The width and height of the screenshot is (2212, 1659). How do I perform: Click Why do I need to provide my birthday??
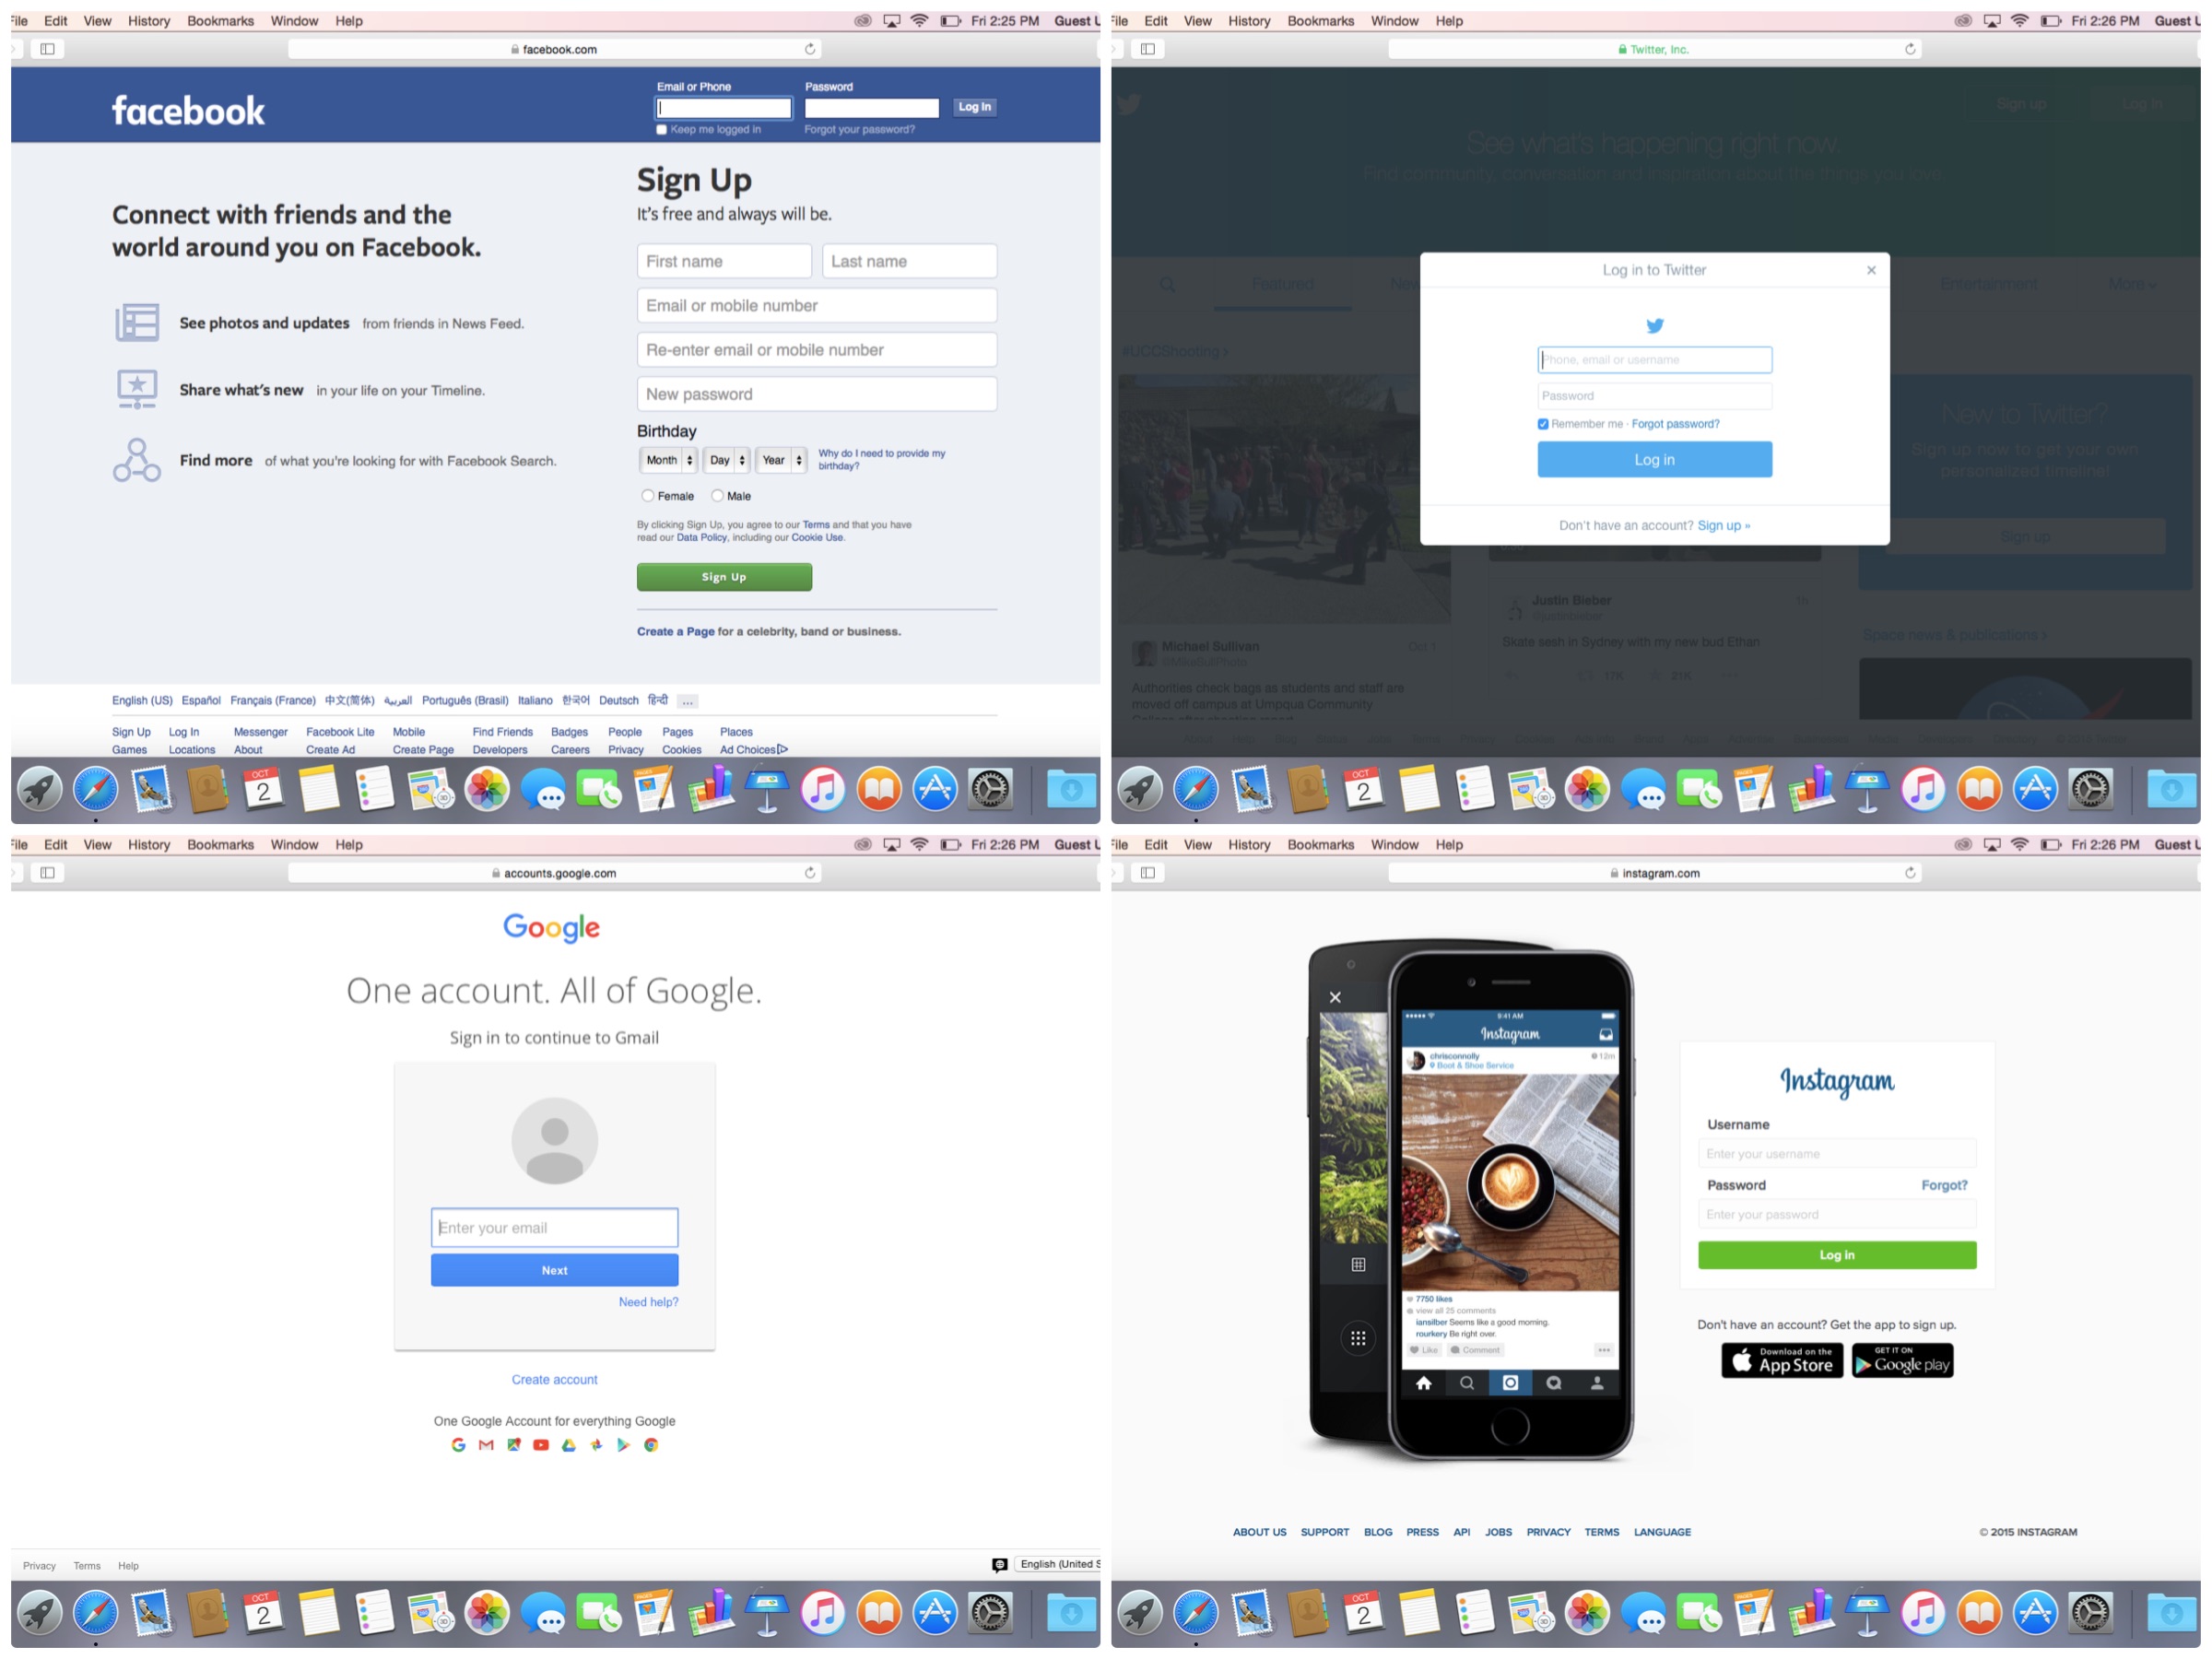[881, 460]
